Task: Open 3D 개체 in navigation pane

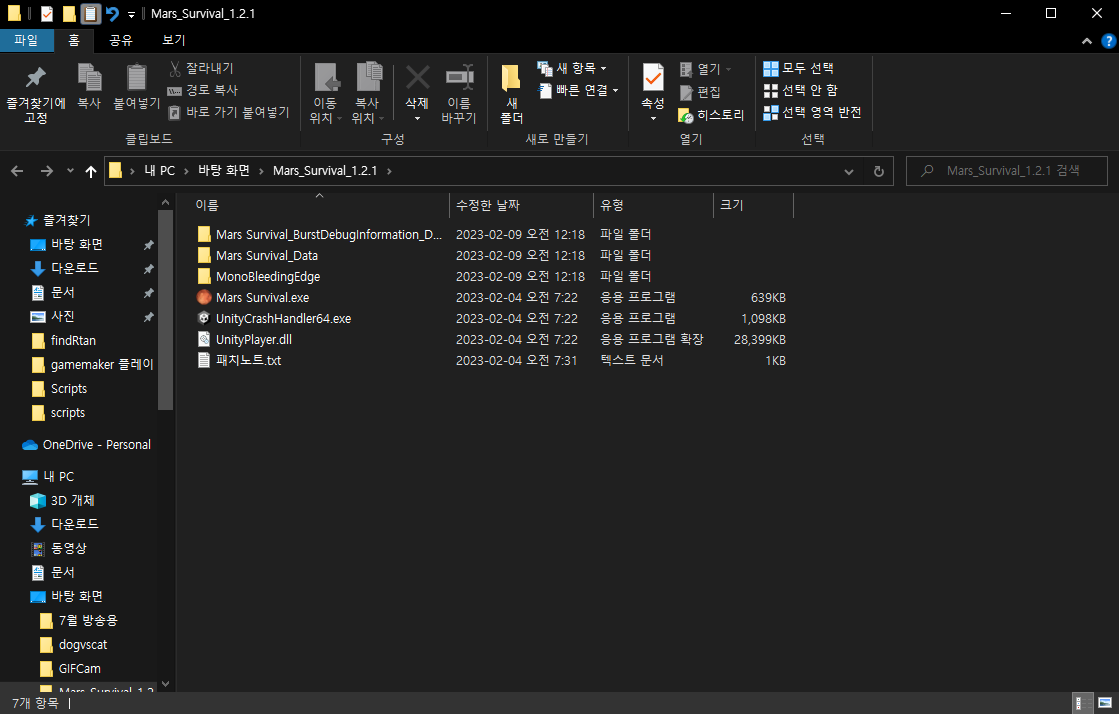Action: click(72, 501)
